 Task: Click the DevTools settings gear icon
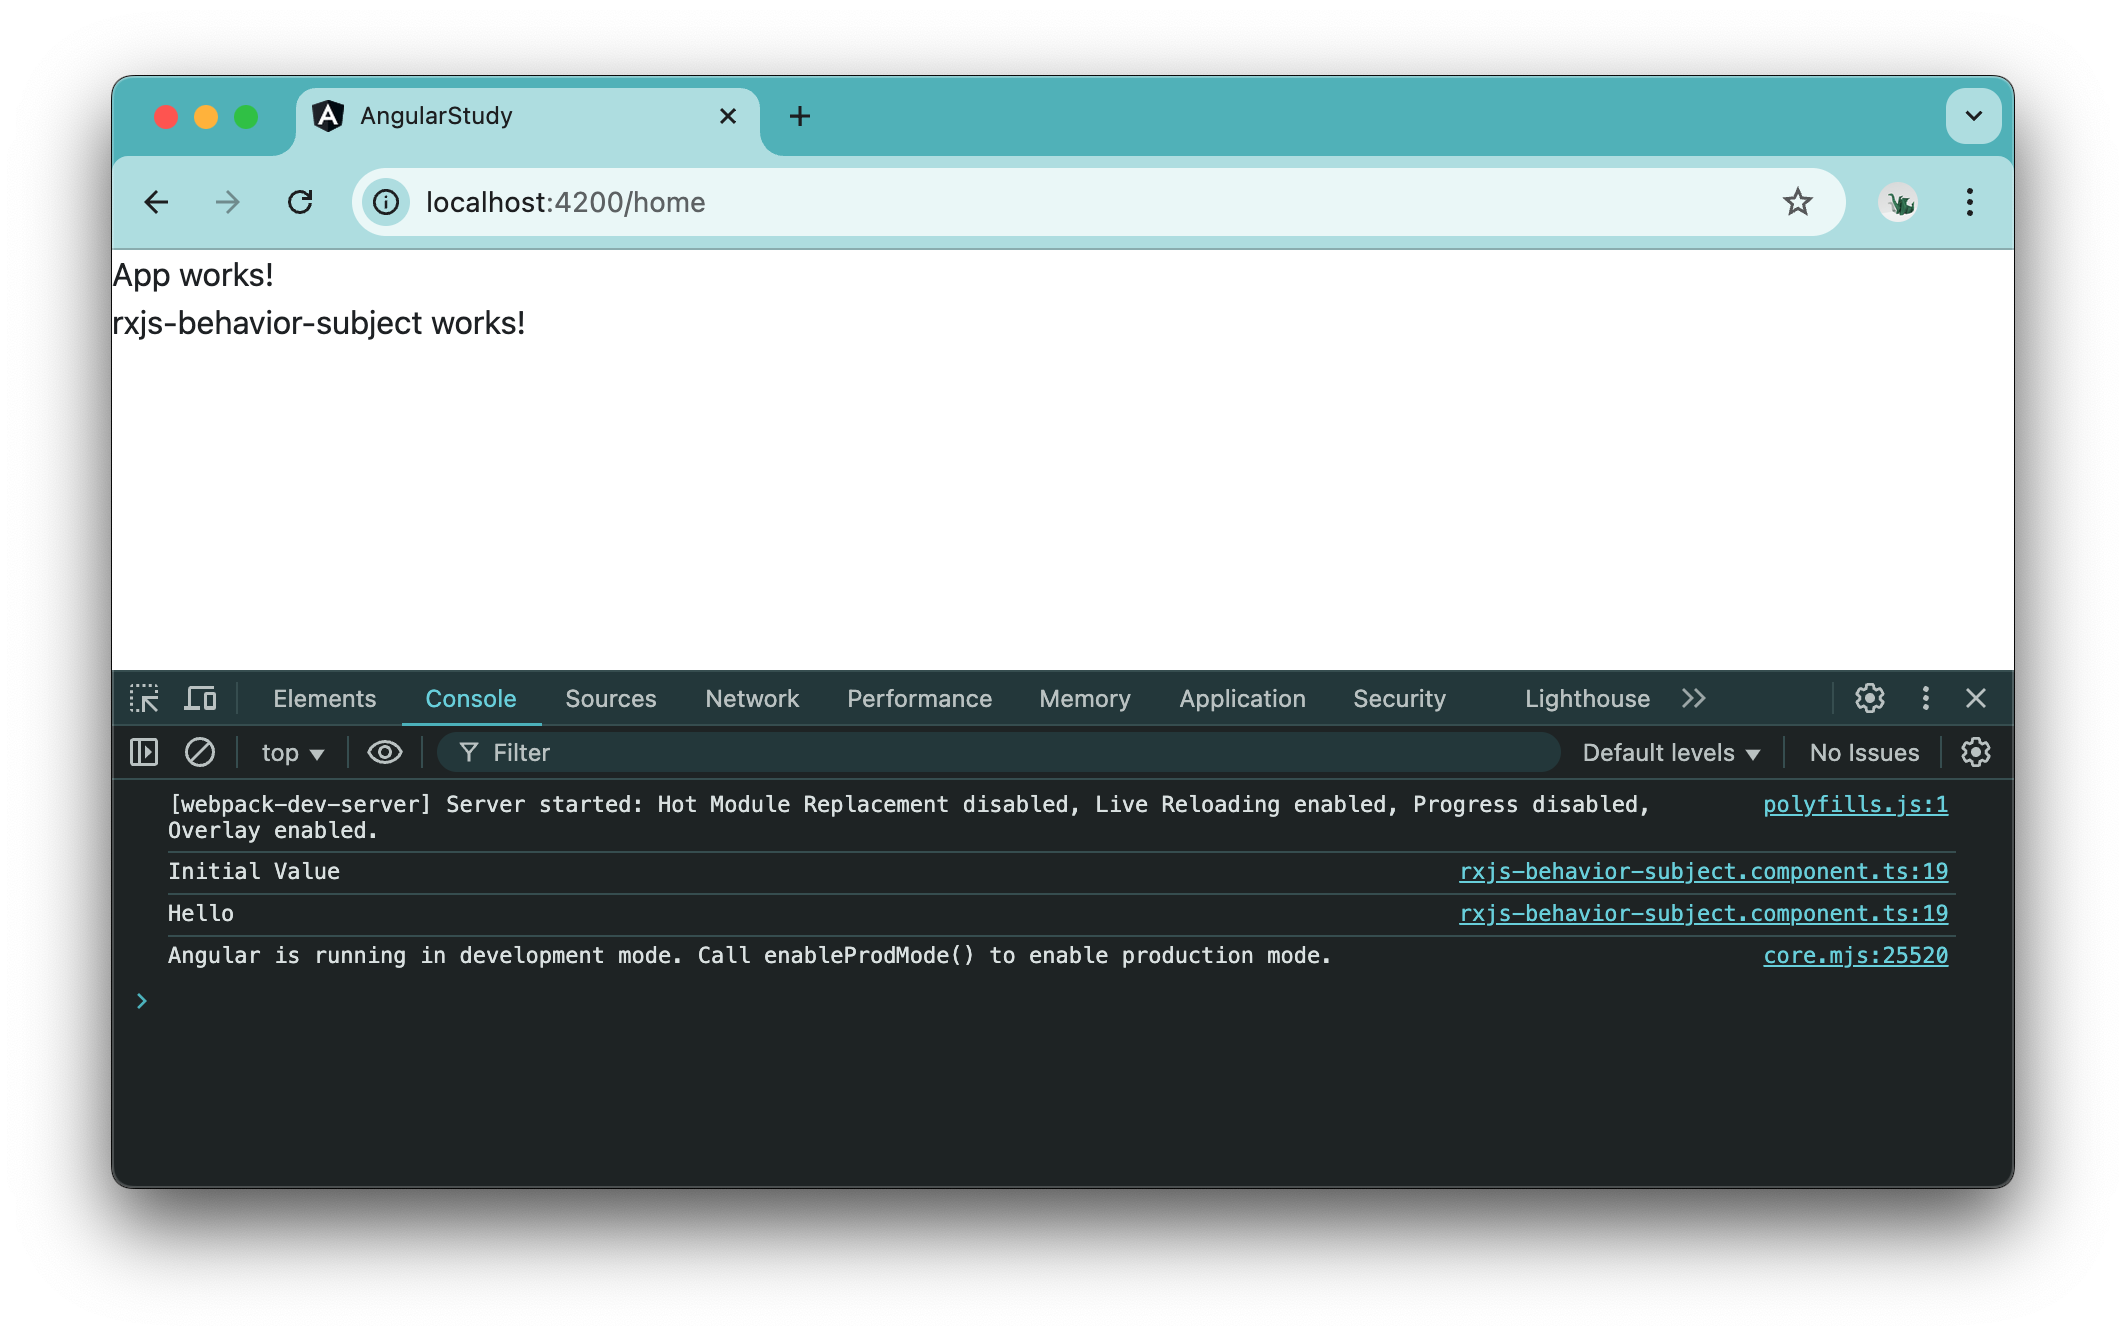(1871, 699)
